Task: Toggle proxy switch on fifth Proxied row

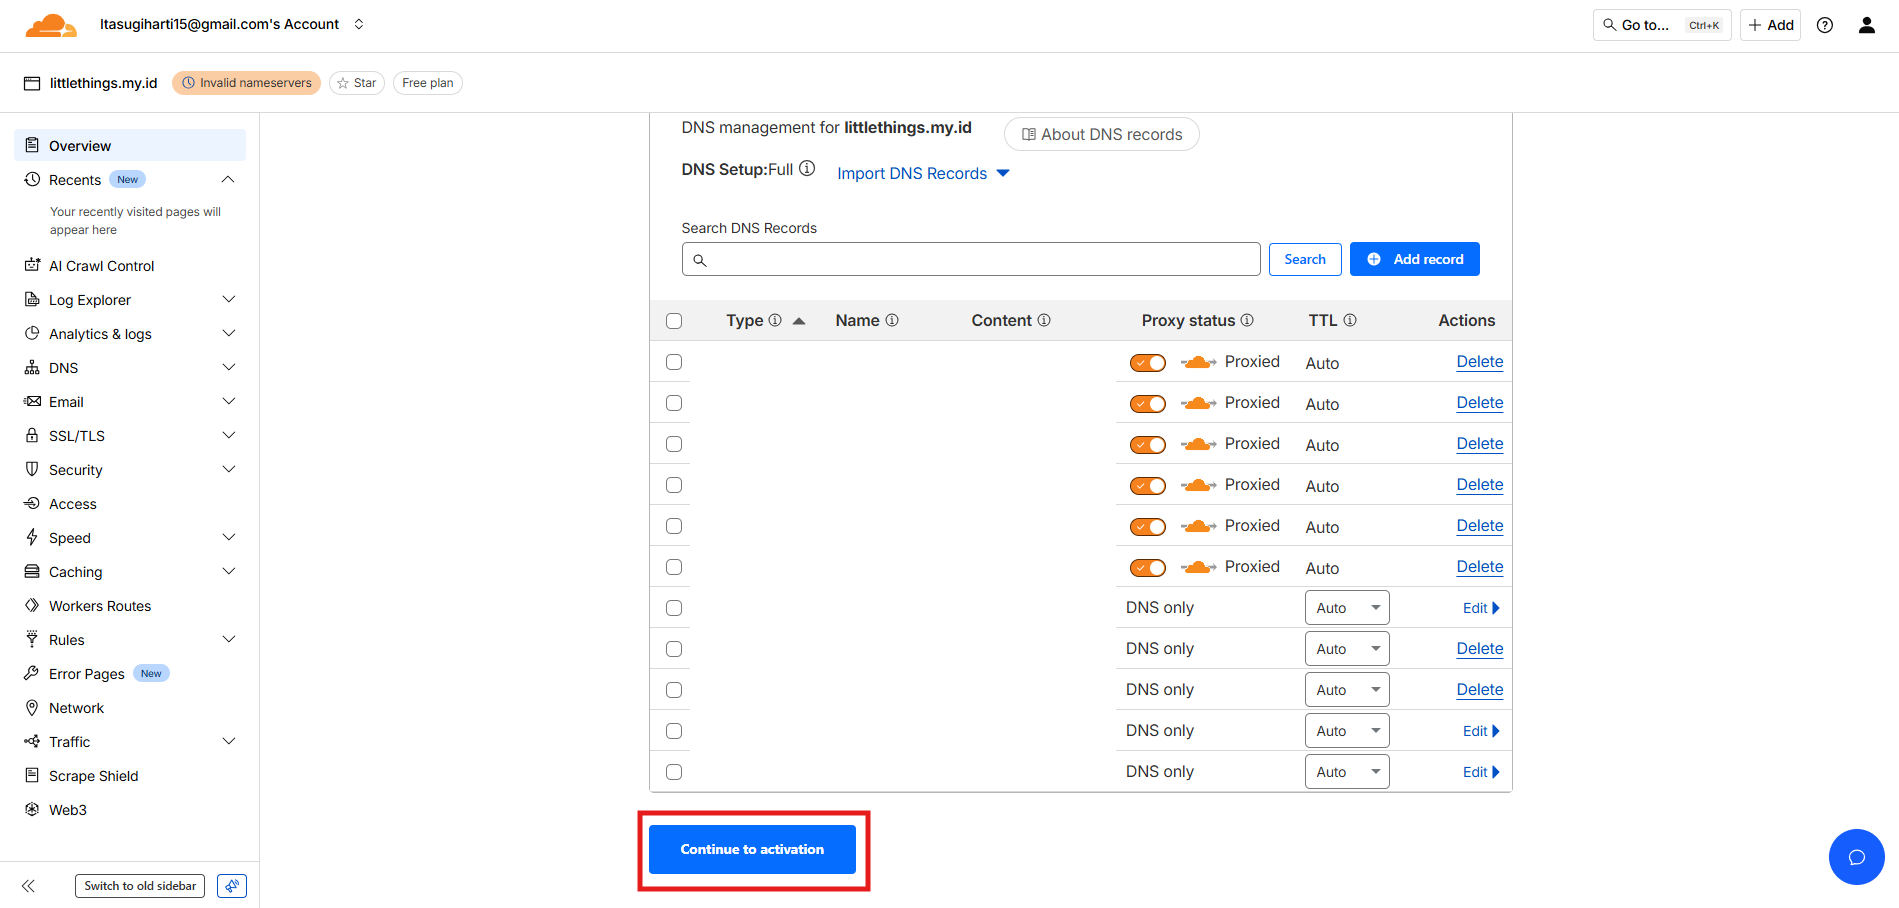Action: (1148, 527)
